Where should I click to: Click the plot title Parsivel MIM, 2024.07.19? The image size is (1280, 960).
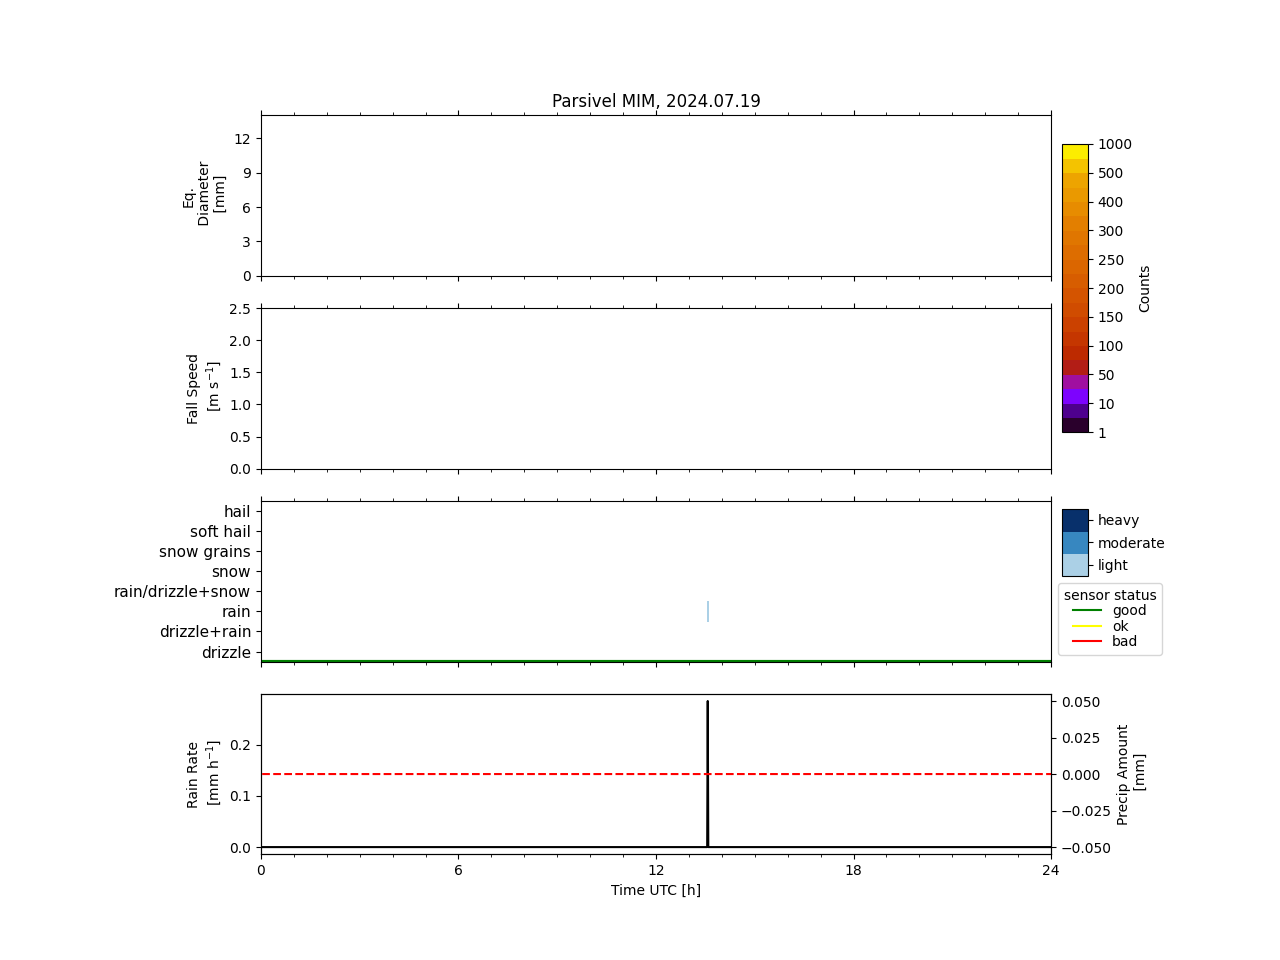click(x=656, y=101)
